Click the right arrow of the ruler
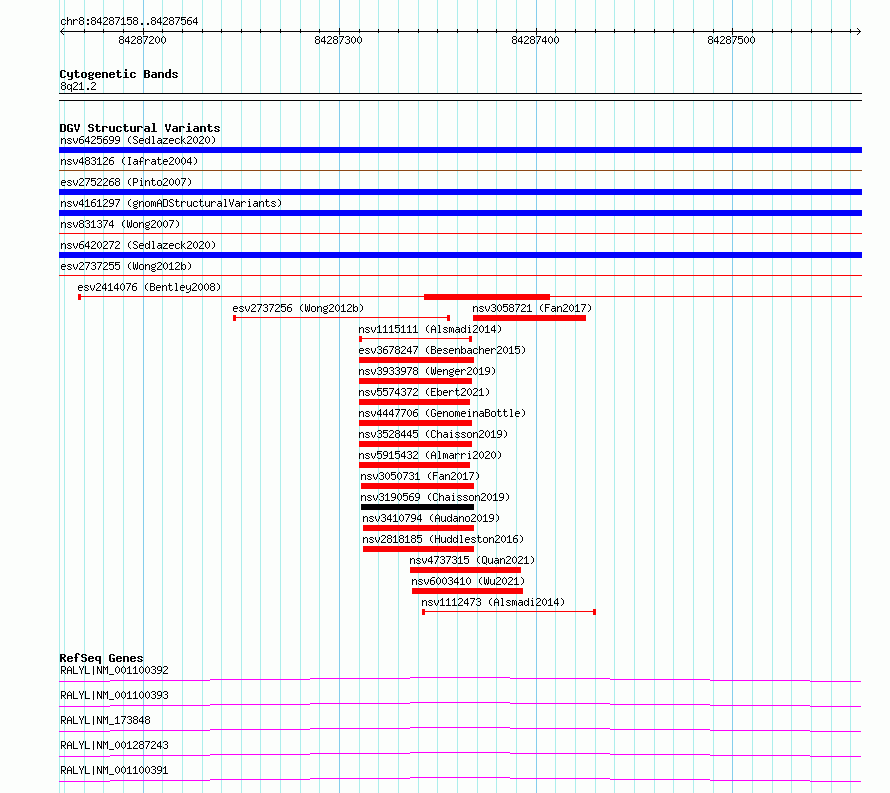Screen dimensions: 890x793 tap(859, 32)
